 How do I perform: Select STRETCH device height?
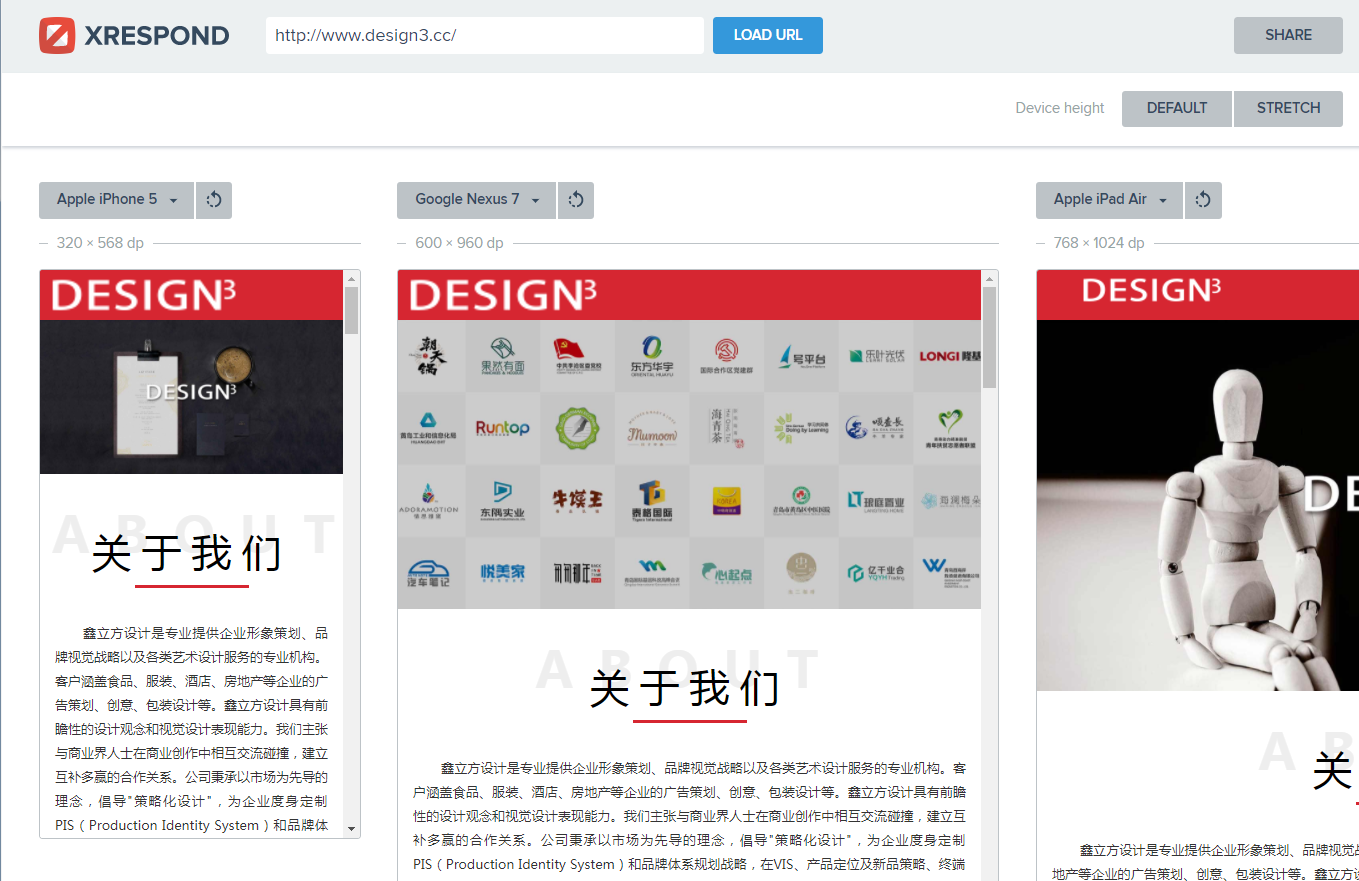click(1288, 108)
